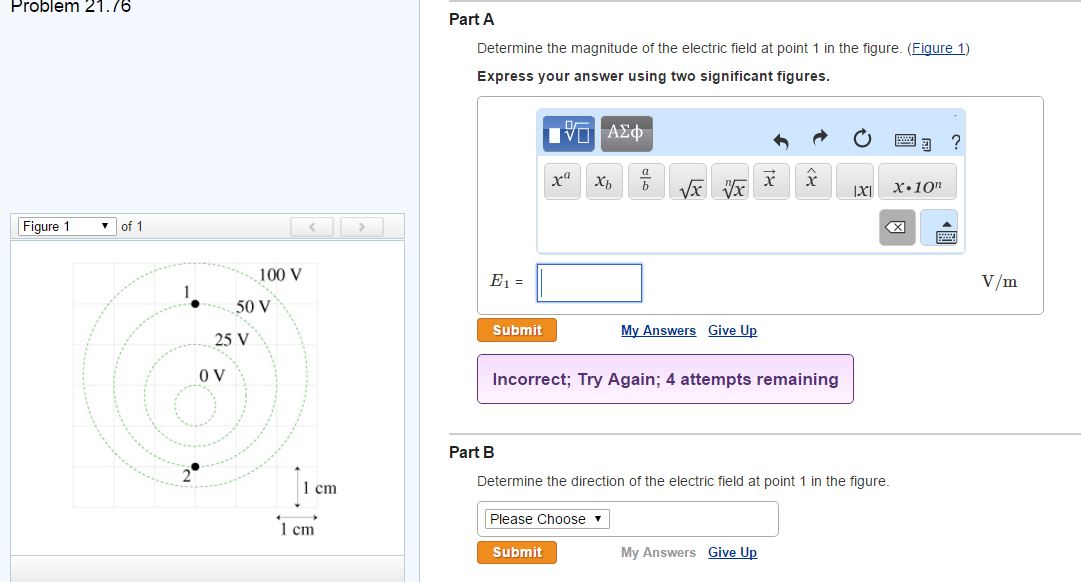Insert vector arrow template
The height and width of the screenshot is (582, 1081).
click(771, 181)
